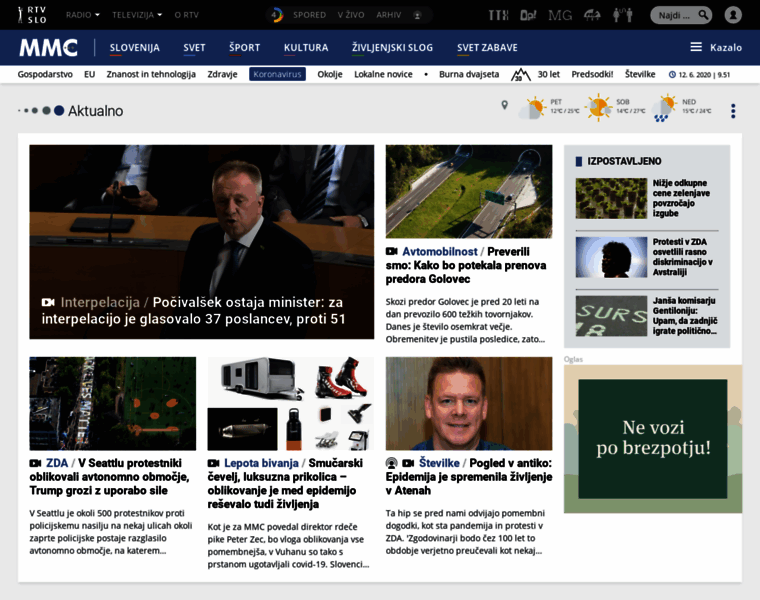Open the V živo live link
This screenshot has width=760, height=600.
pos(351,15)
